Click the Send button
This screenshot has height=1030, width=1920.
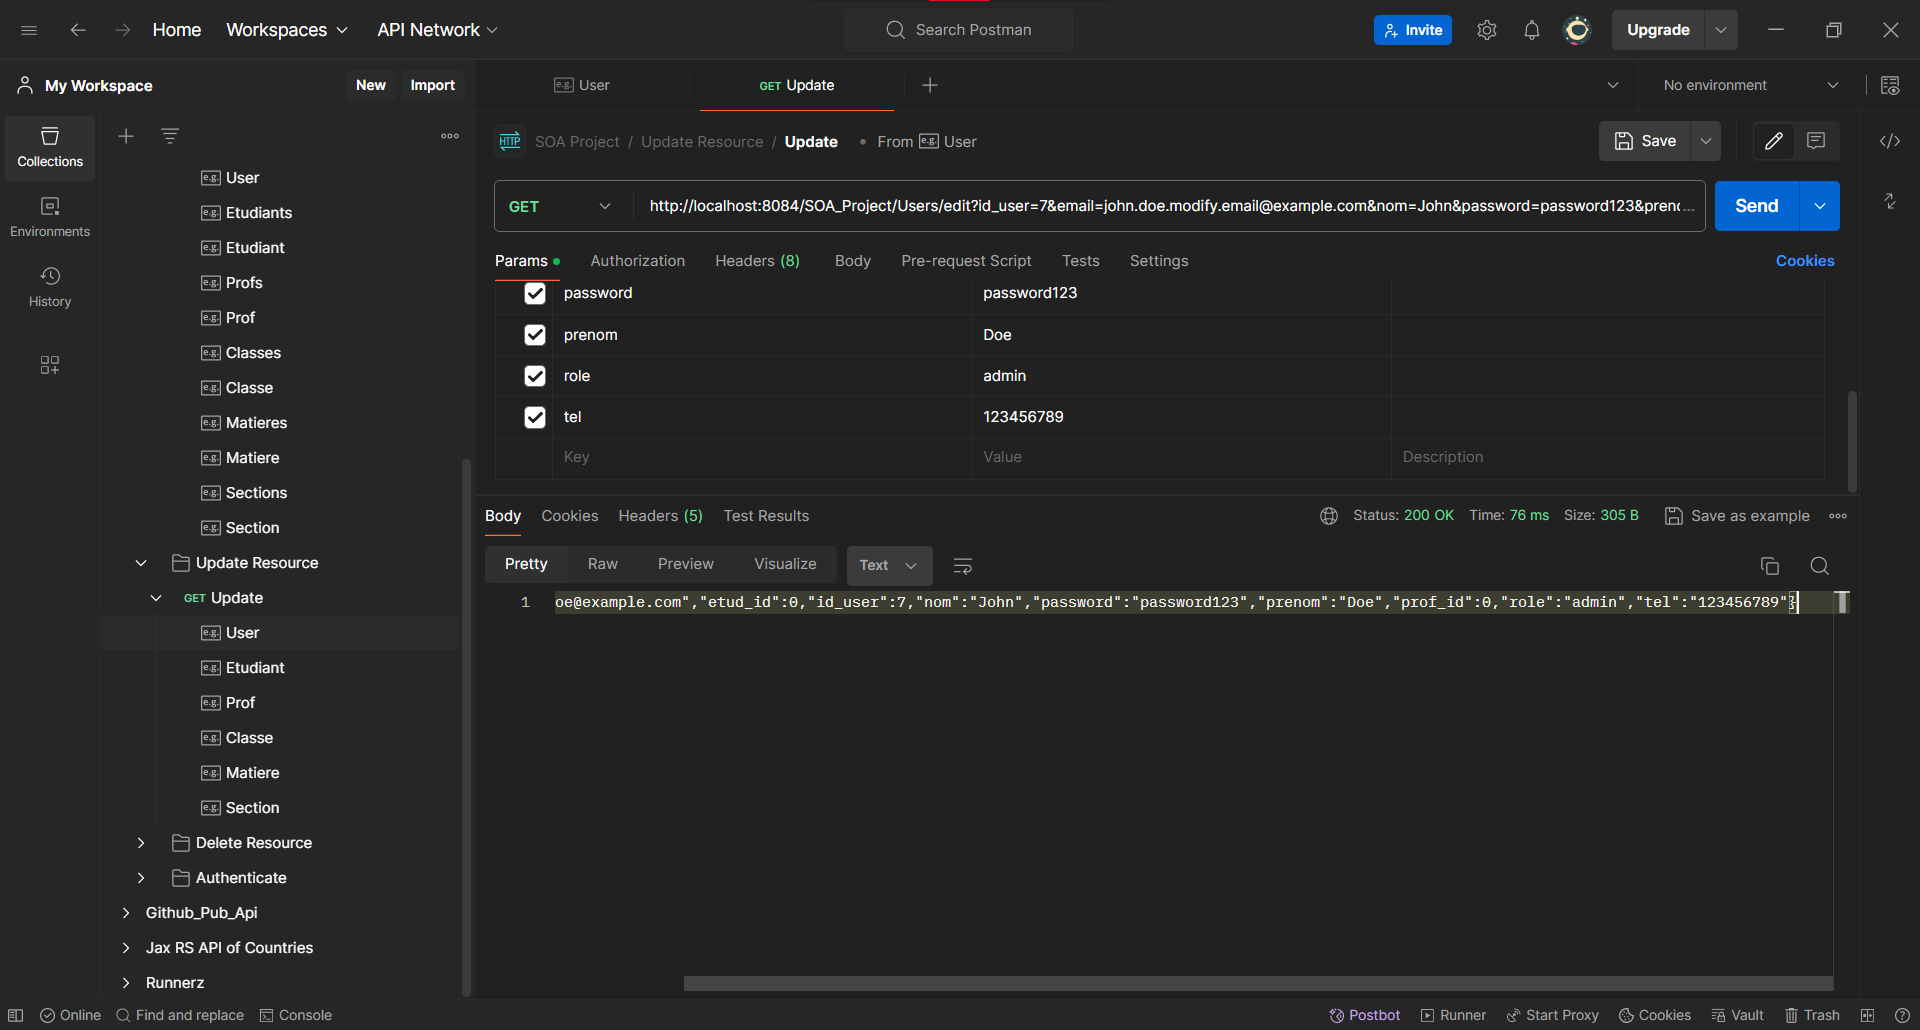tap(1757, 206)
